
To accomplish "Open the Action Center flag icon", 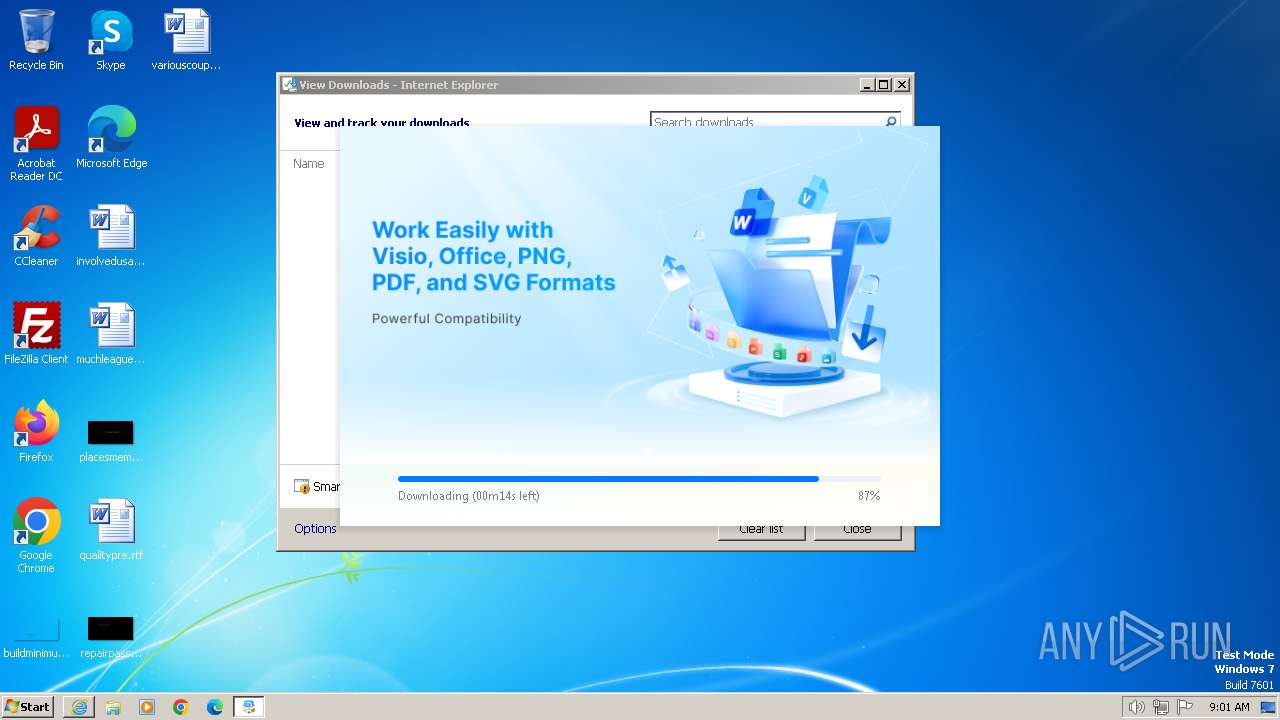I will click(1185, 707).
